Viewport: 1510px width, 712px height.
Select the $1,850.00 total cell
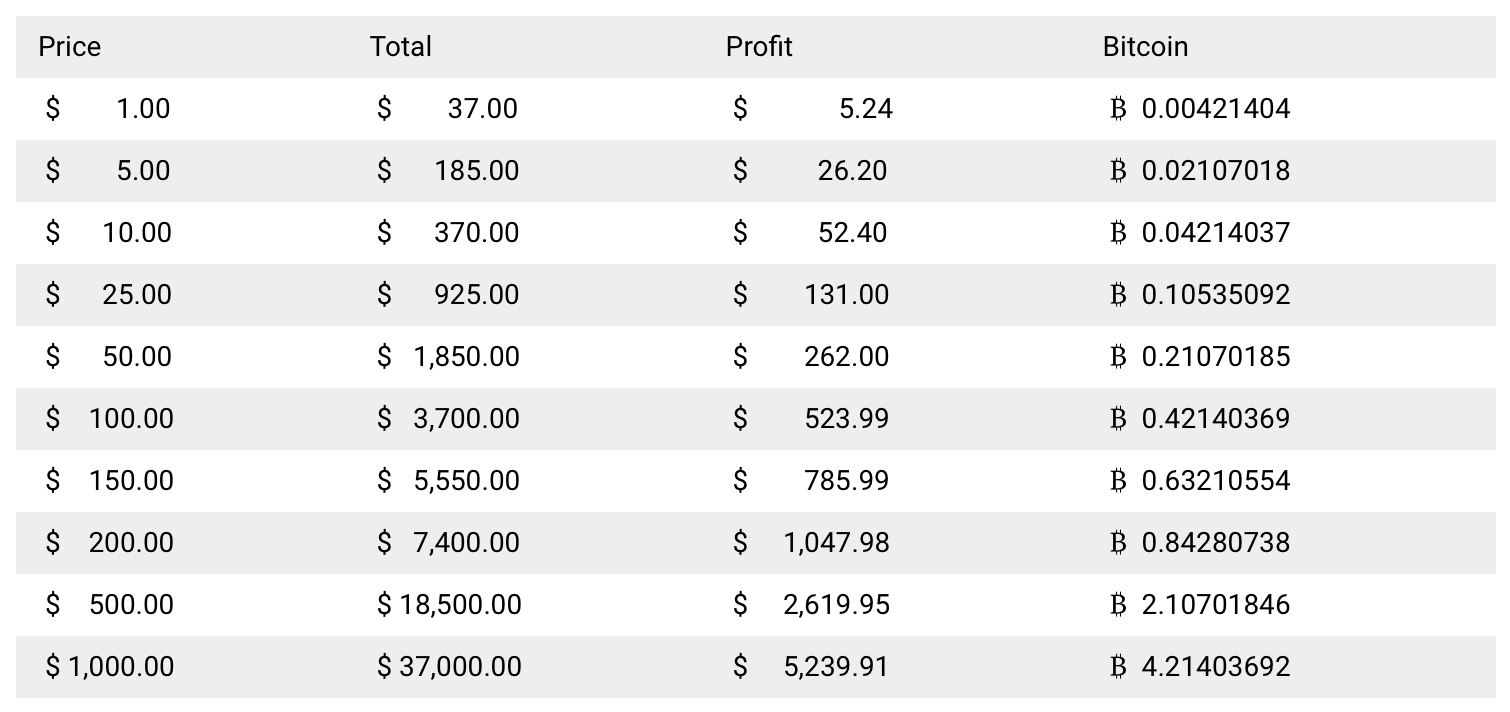448,356
